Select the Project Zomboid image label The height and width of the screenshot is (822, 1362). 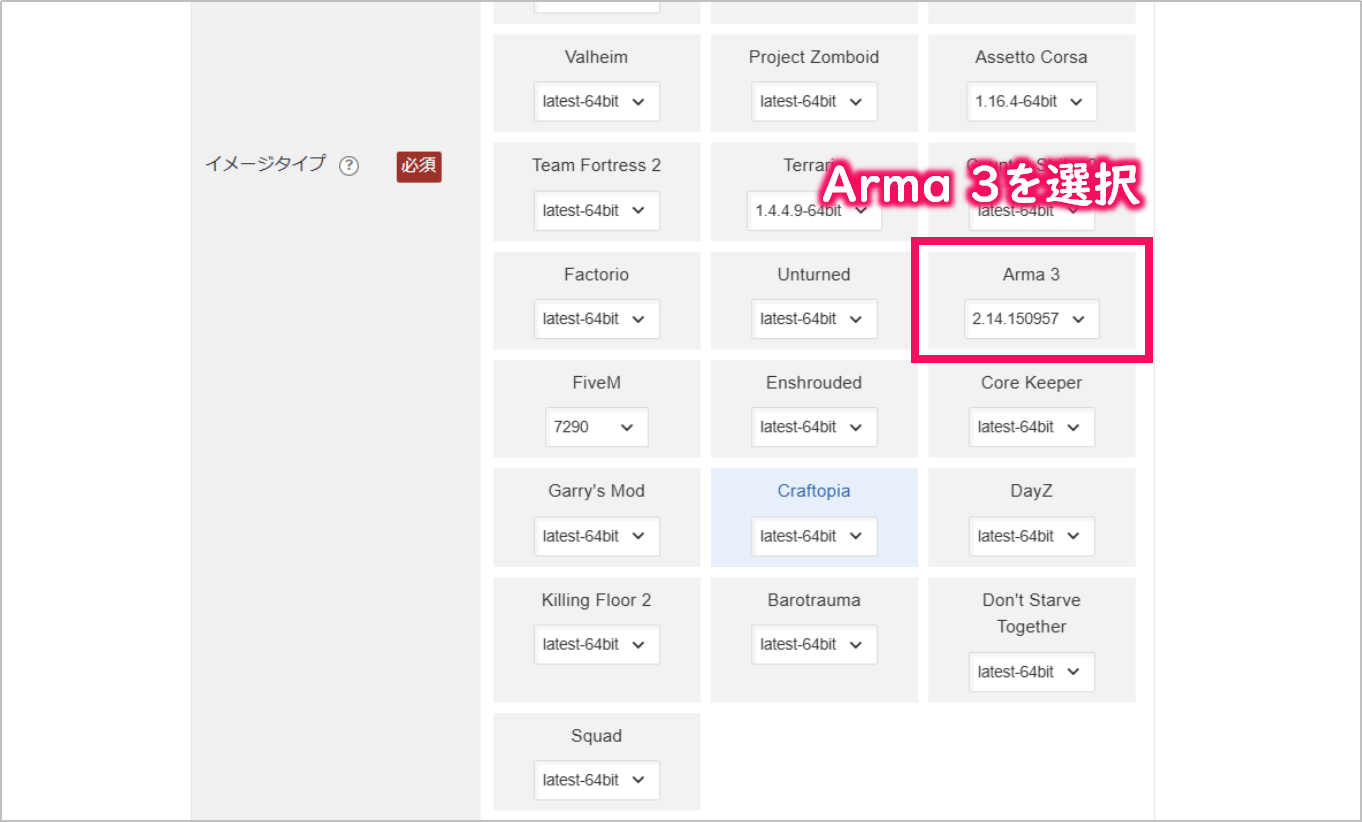point(814,57)
